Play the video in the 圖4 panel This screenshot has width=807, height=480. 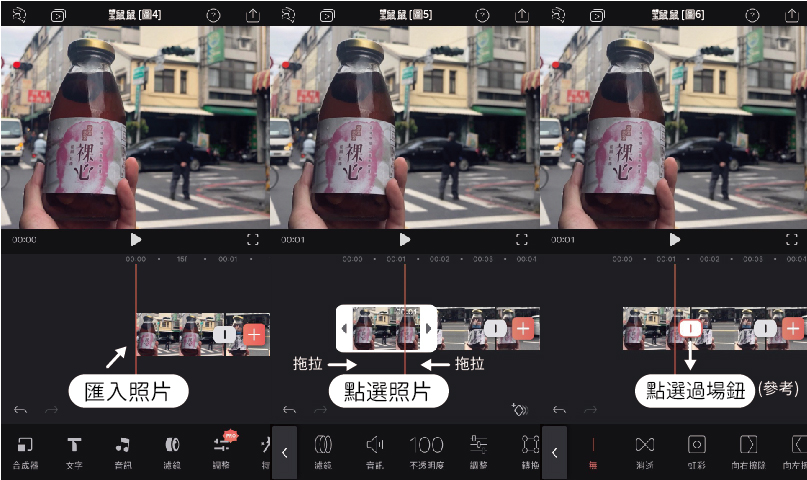[135, 239]
